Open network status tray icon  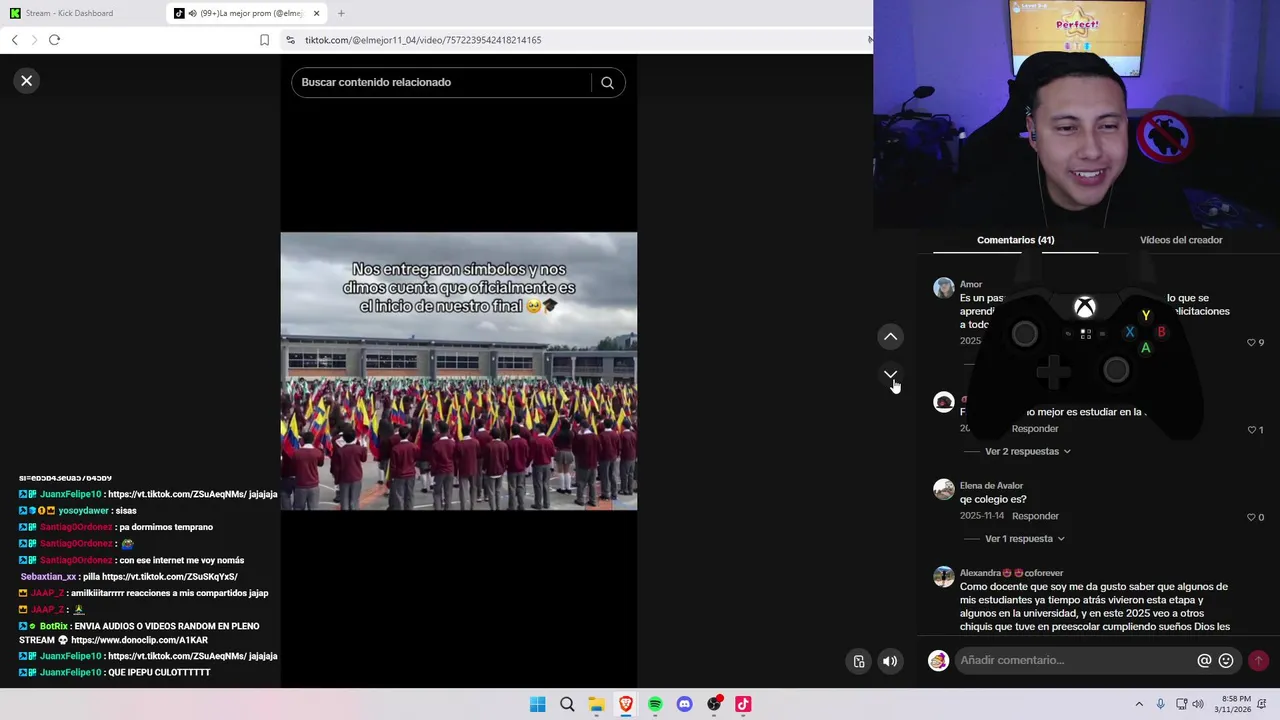click(x=1181, y=704)
